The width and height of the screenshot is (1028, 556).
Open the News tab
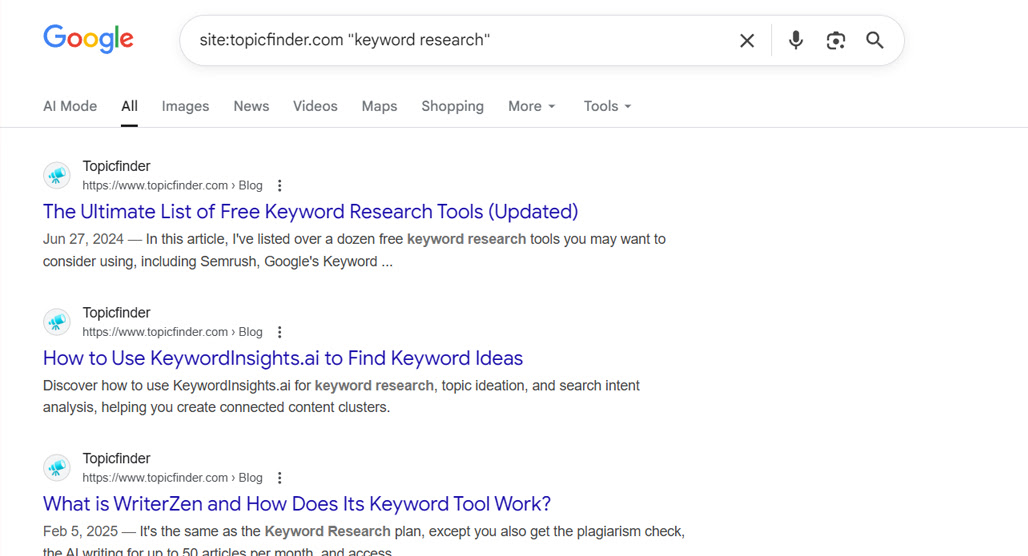coord(251,106)
